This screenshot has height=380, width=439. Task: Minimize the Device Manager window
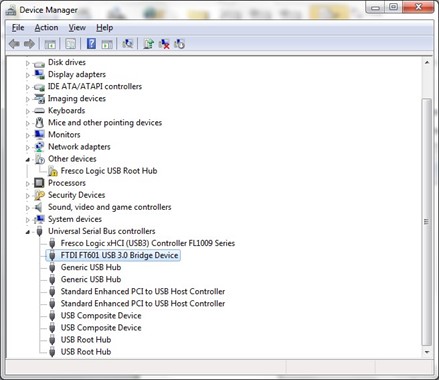pos(375,7)
